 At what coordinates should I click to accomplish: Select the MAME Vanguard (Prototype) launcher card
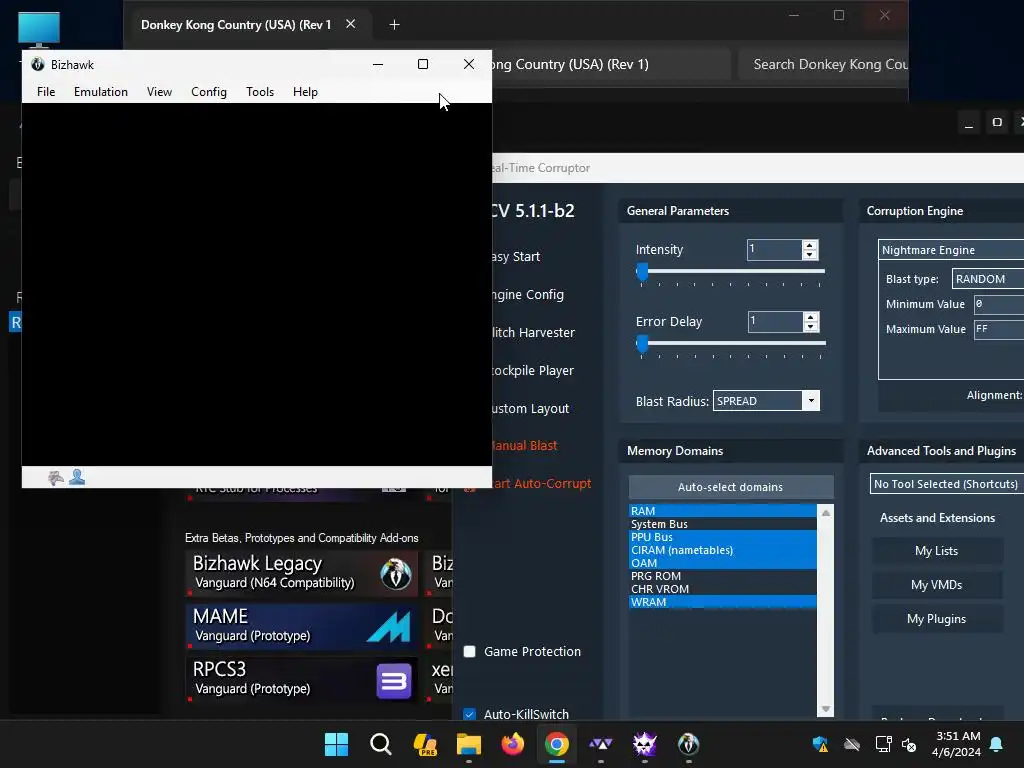point(302,626)
